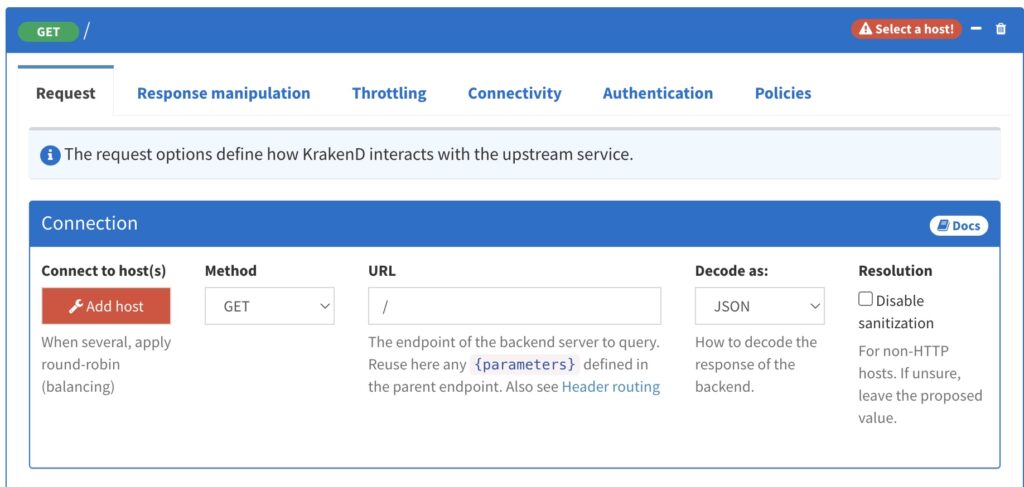Click the wrench icon on Add host
The width and height of the screenshot is (1024, 487).
[76, 306]
